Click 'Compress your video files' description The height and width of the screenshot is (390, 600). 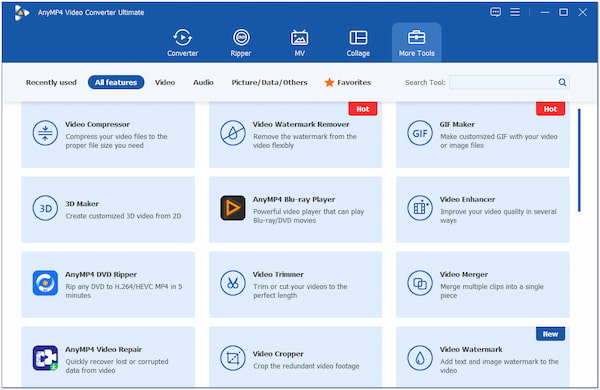(116, 141)
